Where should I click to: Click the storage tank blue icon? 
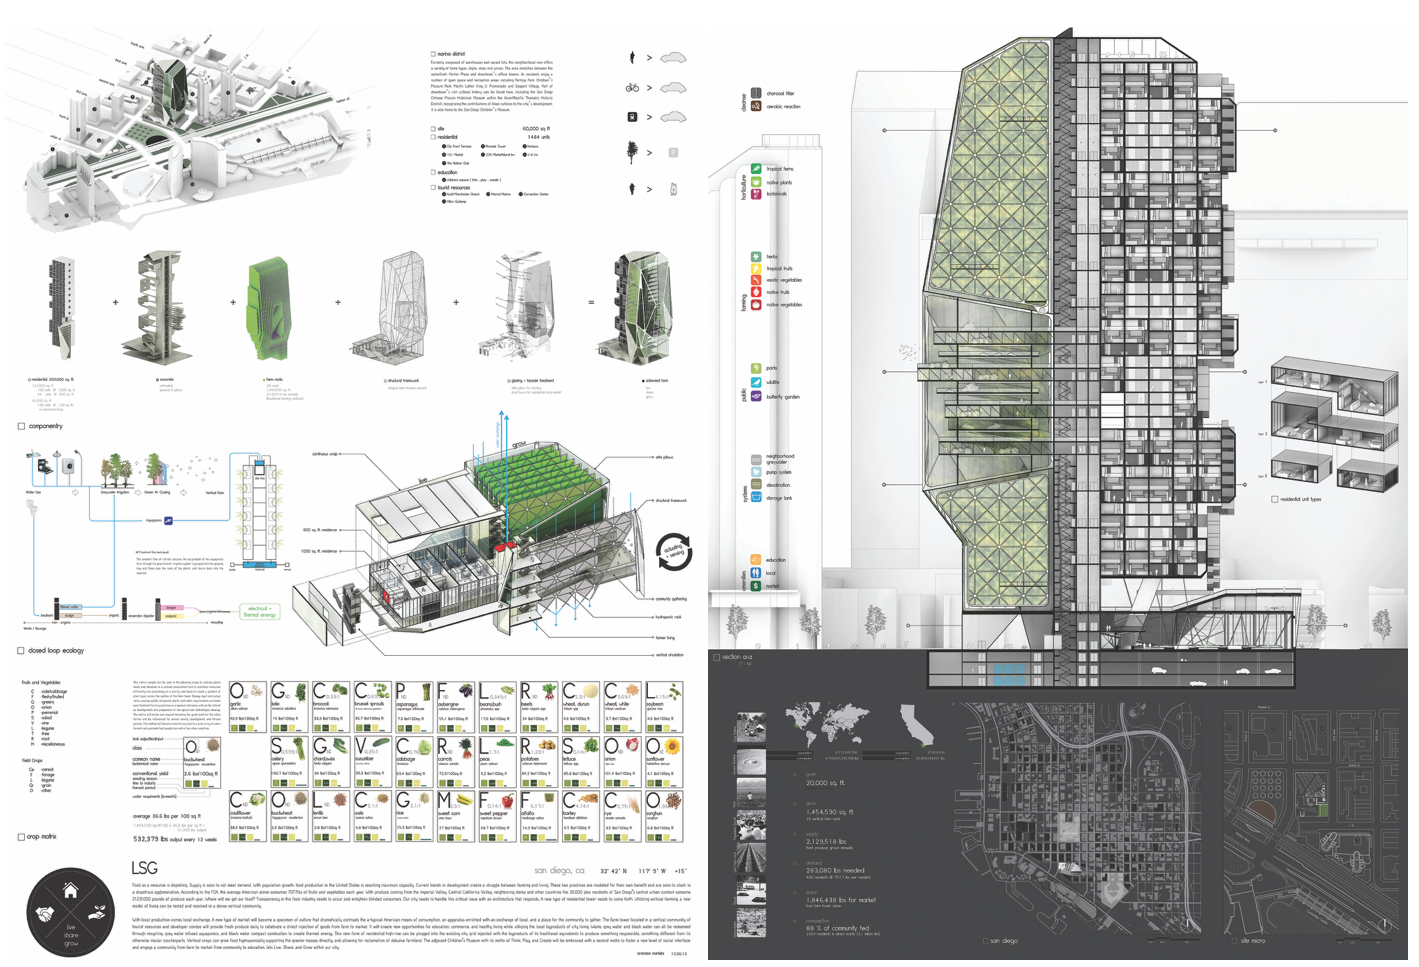756,497
